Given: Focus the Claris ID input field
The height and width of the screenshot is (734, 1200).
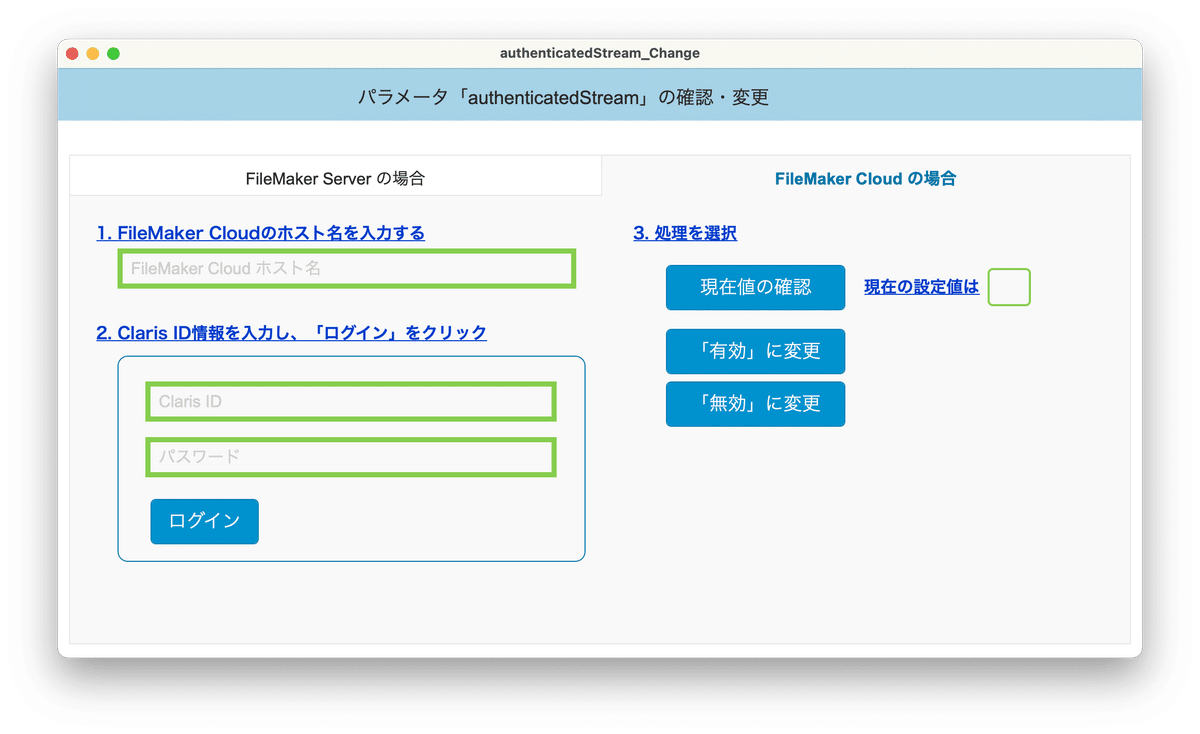Looking at the screenshot, I should pyautogui.click(x=351, y=402).
